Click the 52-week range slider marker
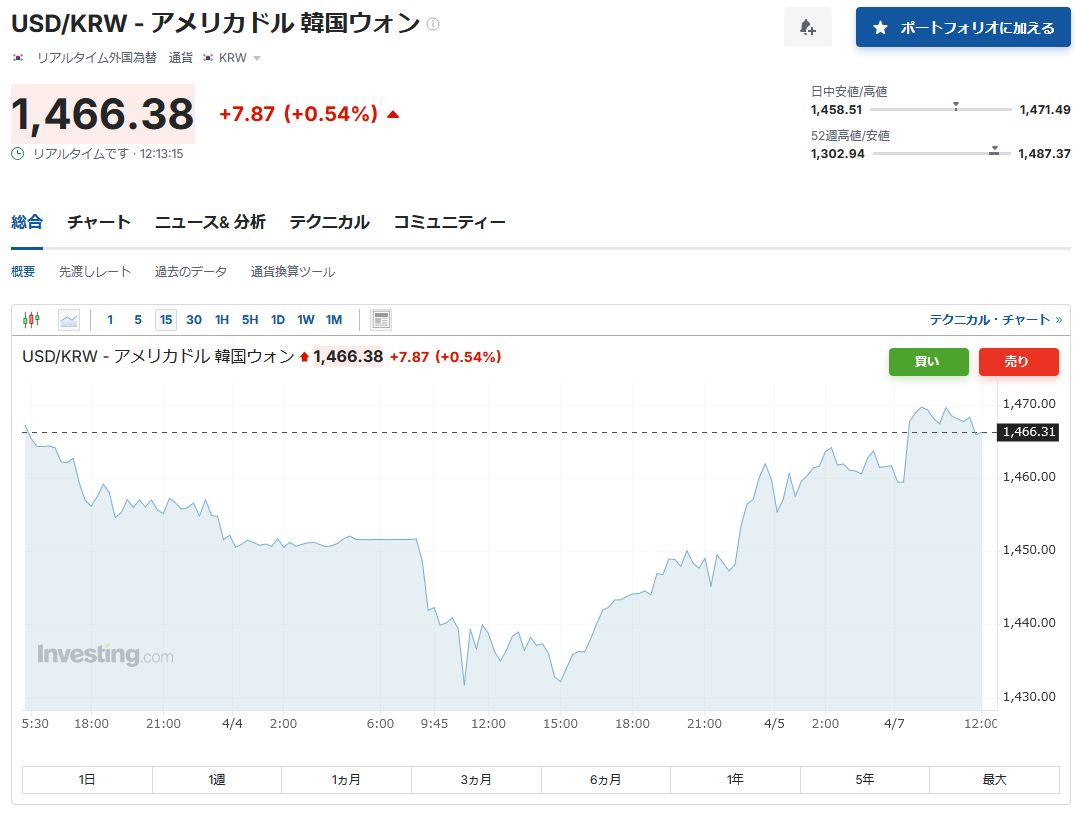 pyautogui.click(x=994, y=151)
